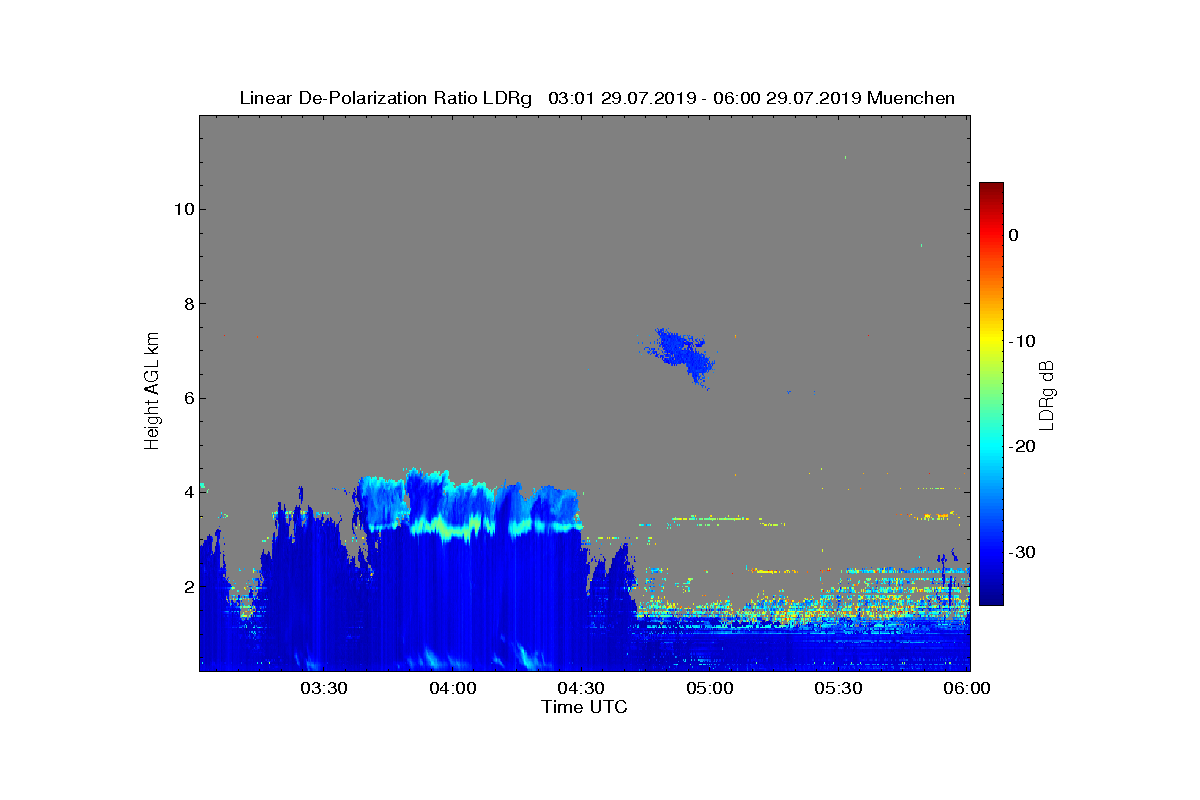Click the height tick label 6
This screenshot has height=800, width=1200.
(x=187, y=398)
